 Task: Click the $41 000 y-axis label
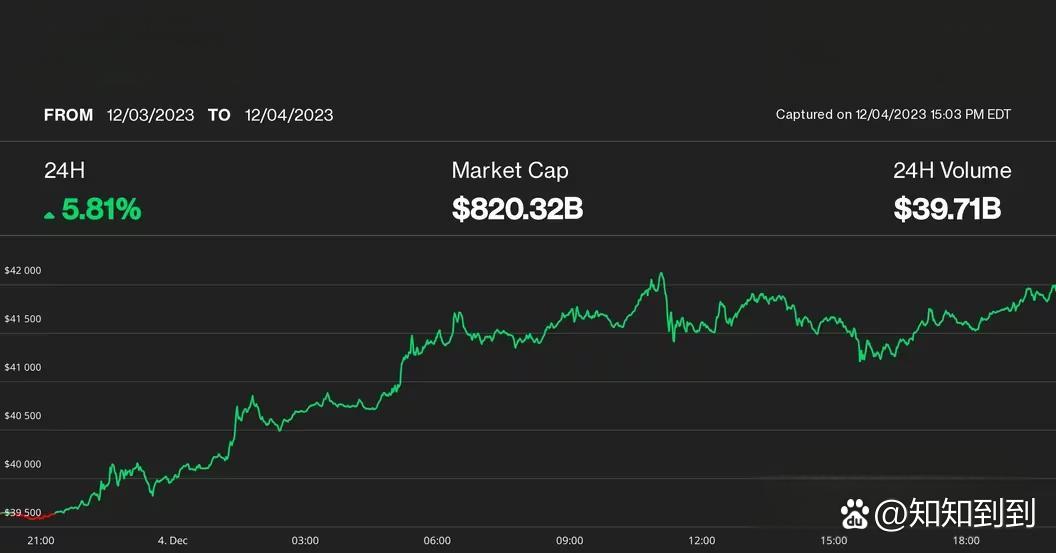(23, 368)
